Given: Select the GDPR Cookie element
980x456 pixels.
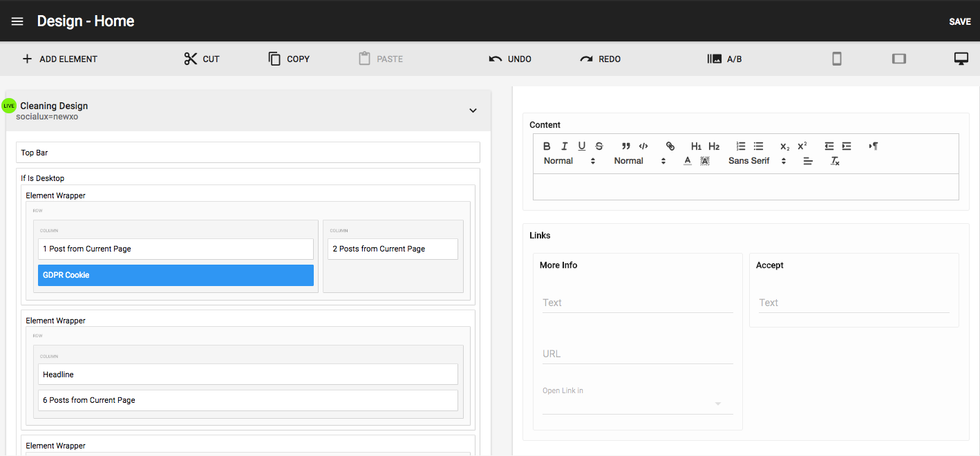Looking at the screenshot, I should tap(176, 275).
